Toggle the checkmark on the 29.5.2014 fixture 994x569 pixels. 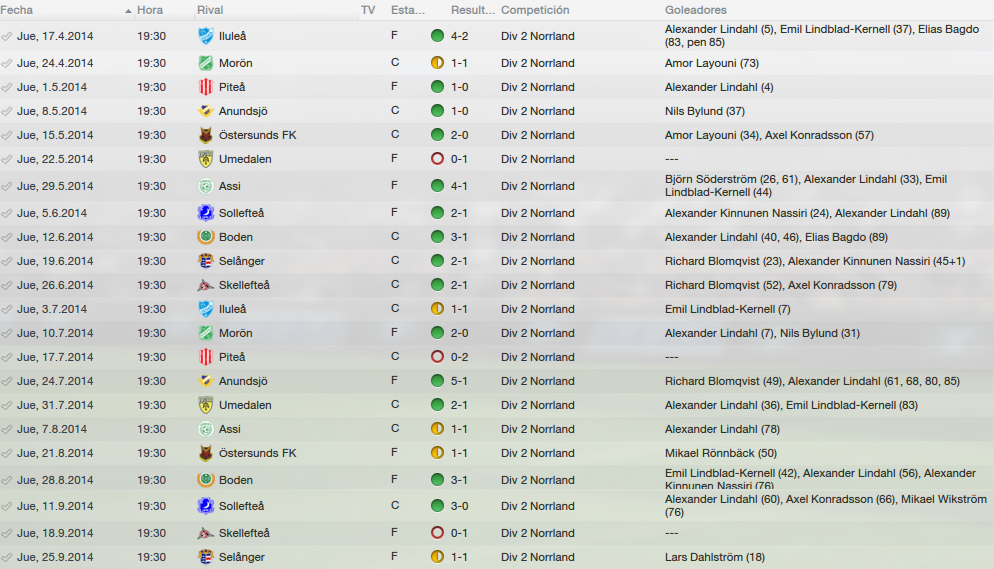tap(7, 186)
